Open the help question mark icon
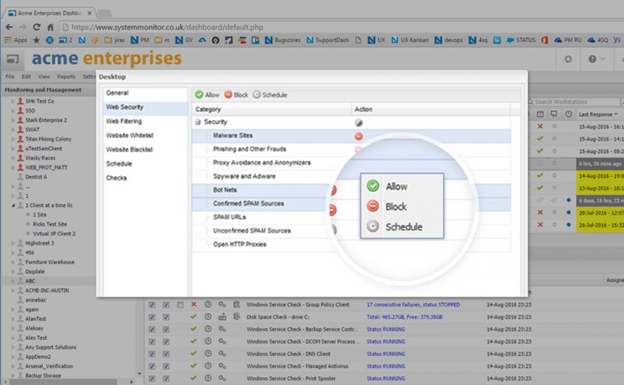 [x=592, y=59]
